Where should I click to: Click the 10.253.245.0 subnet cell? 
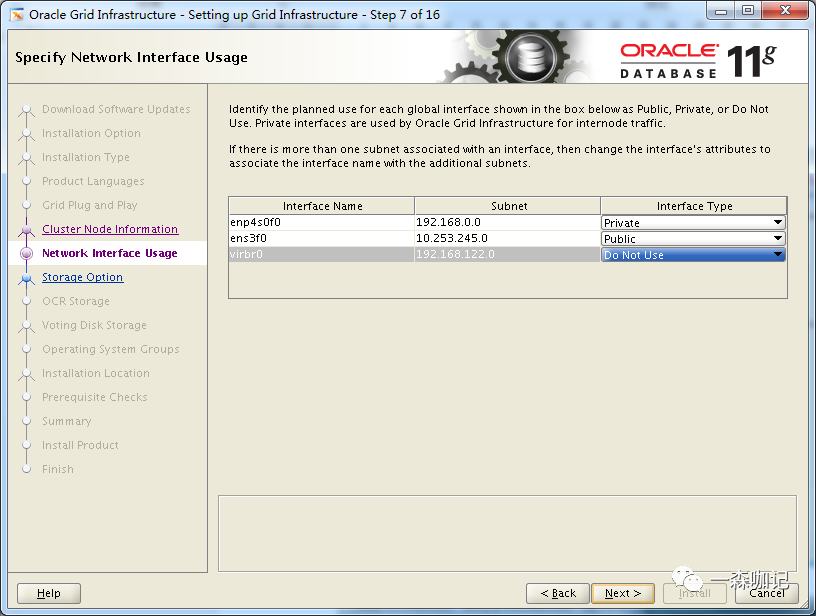(507, 238)
